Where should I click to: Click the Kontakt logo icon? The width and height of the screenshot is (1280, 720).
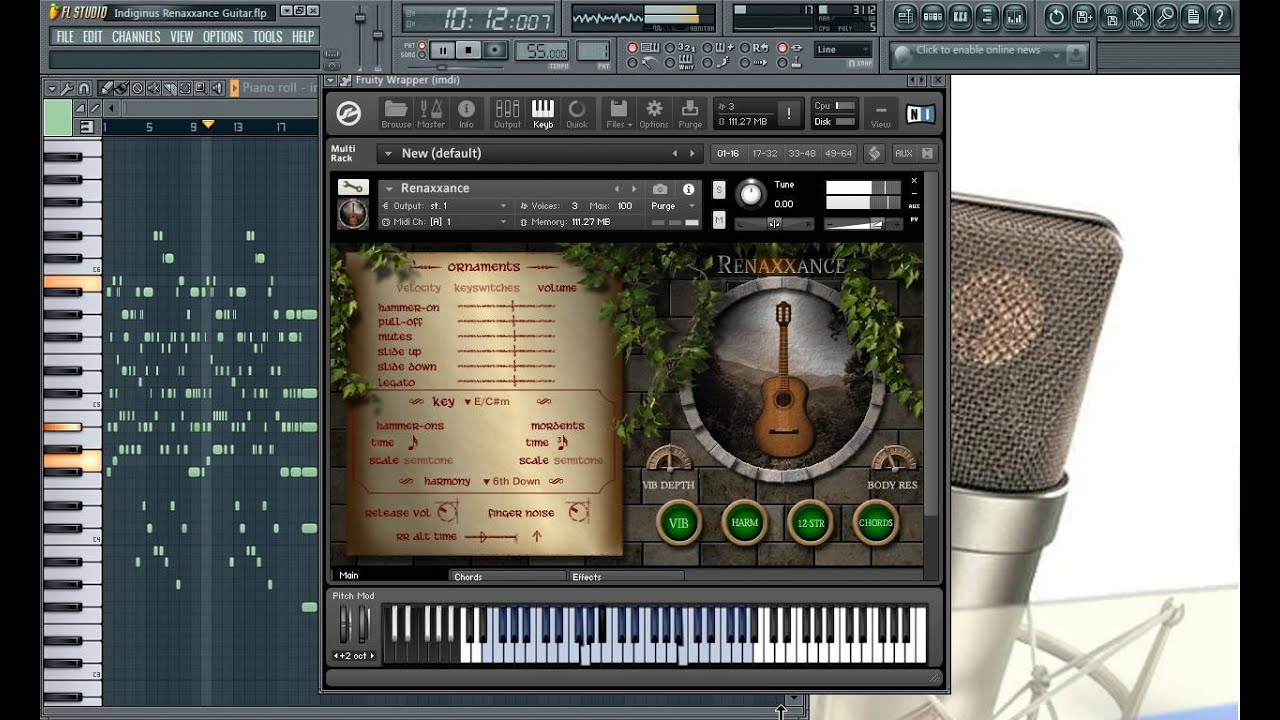click(x=348, y=114)
